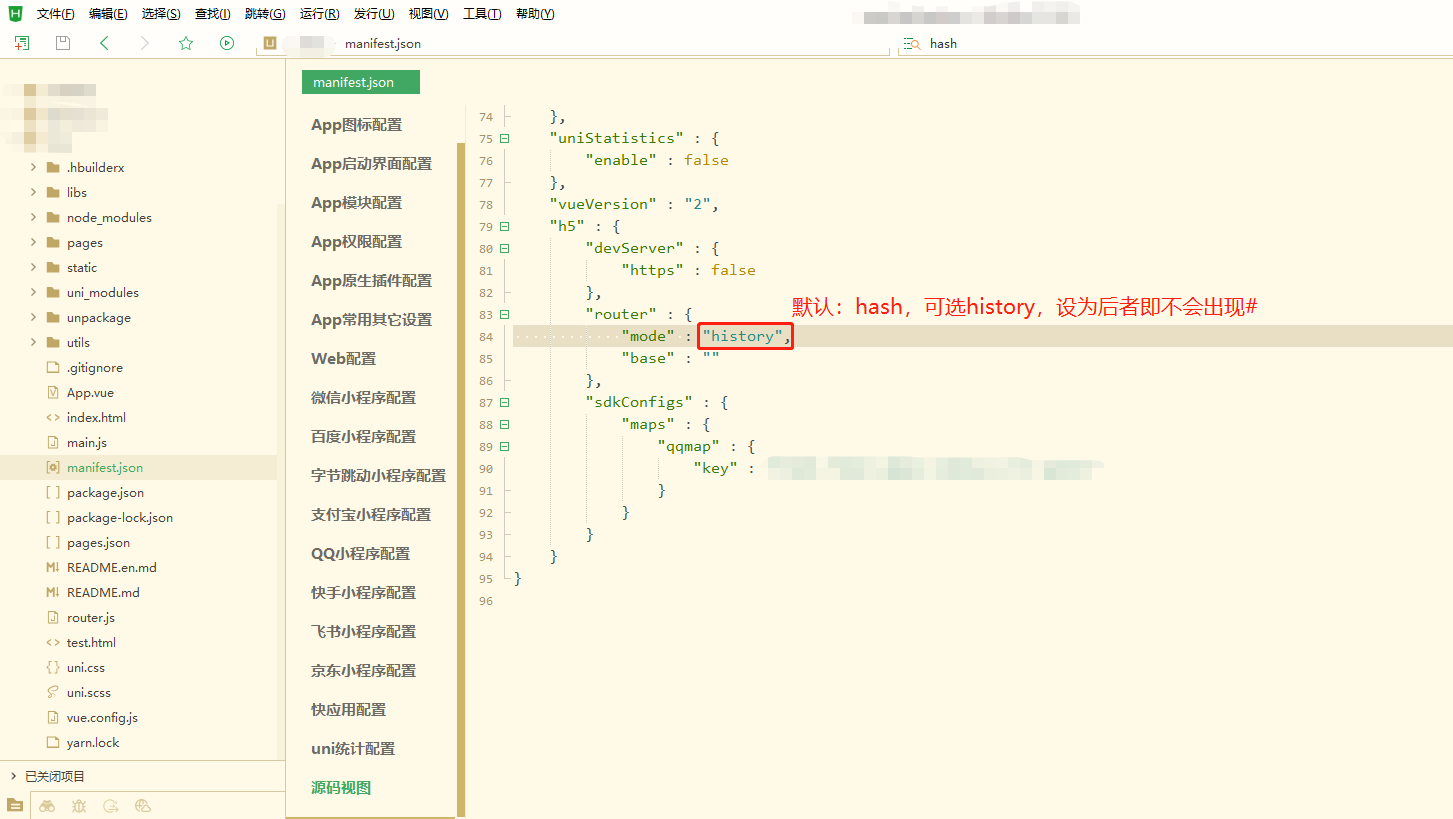Collapse the h5 block fold marker
The width and height of the screenshot is (1453, 819).
pyautogui.click(x=504, y=227)
